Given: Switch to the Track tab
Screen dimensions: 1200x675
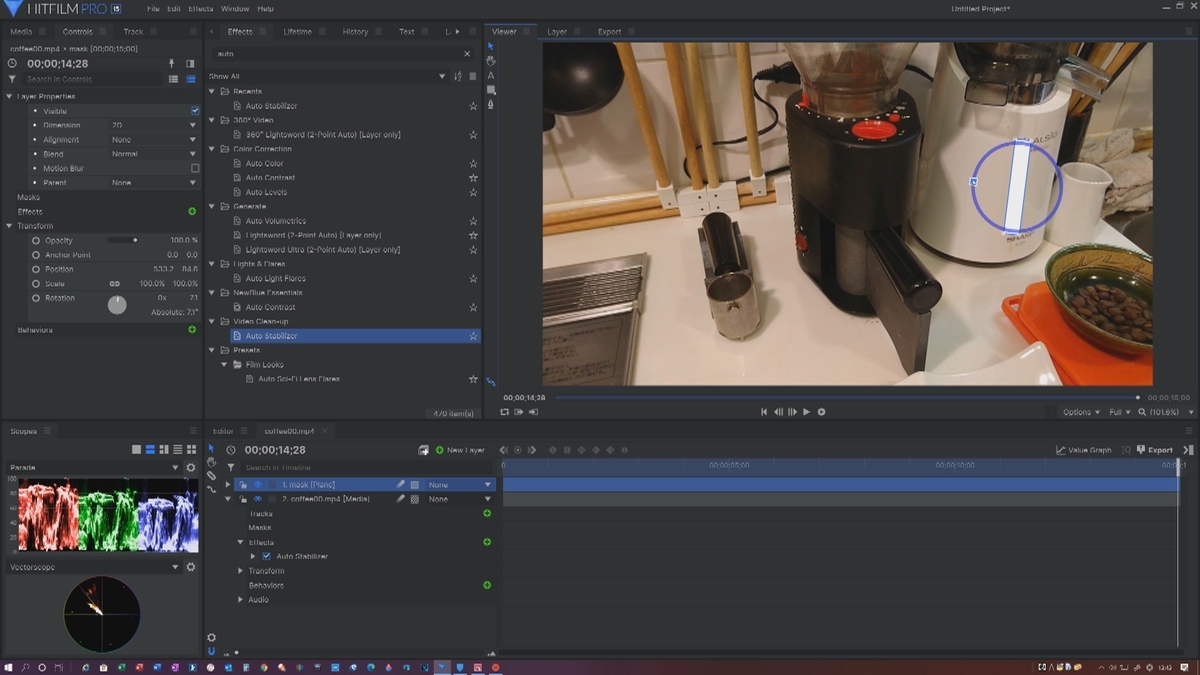Looking at the screenshot, I should (x=133, y=32).
